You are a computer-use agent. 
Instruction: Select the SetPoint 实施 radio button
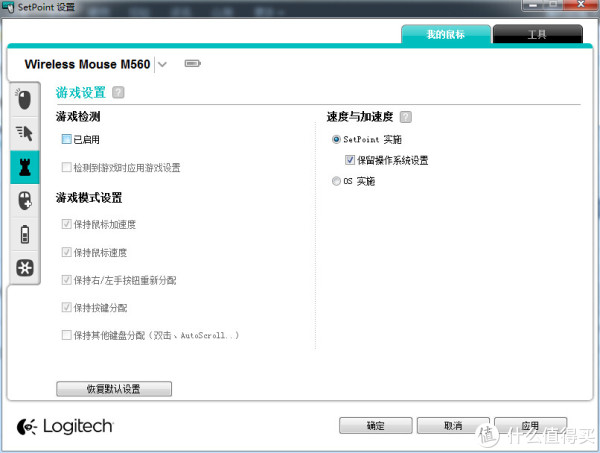(336, 139)
